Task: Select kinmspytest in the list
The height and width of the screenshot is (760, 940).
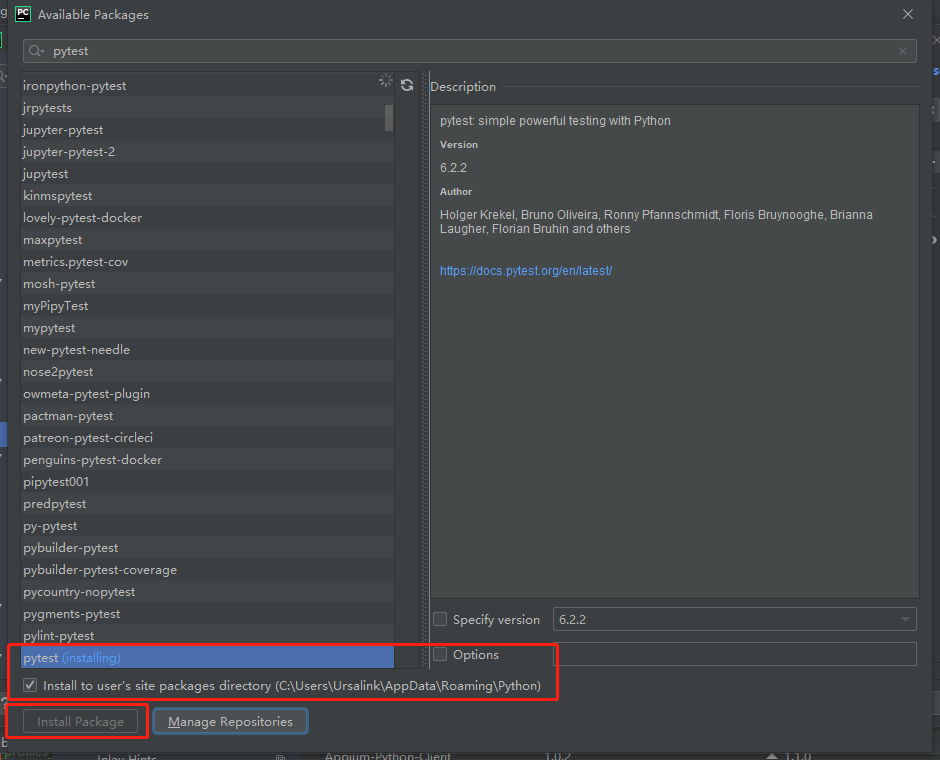Action: coord(207,196)
